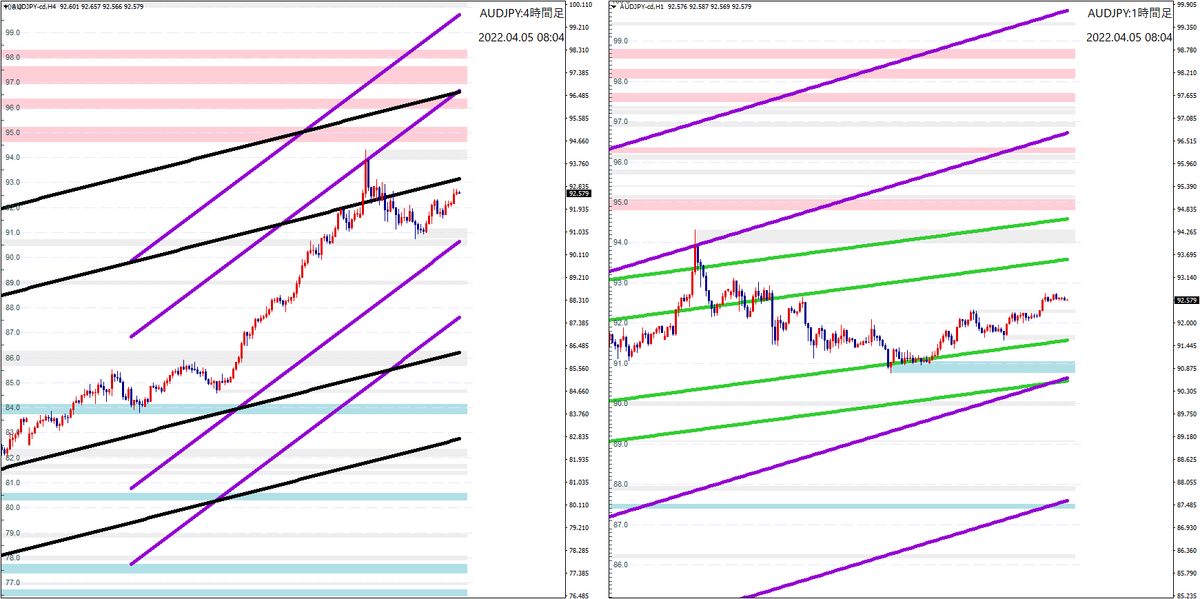Click the 93.140 price axis value
Screen dimensions: 1200x599
click(x=1188, y=277)
